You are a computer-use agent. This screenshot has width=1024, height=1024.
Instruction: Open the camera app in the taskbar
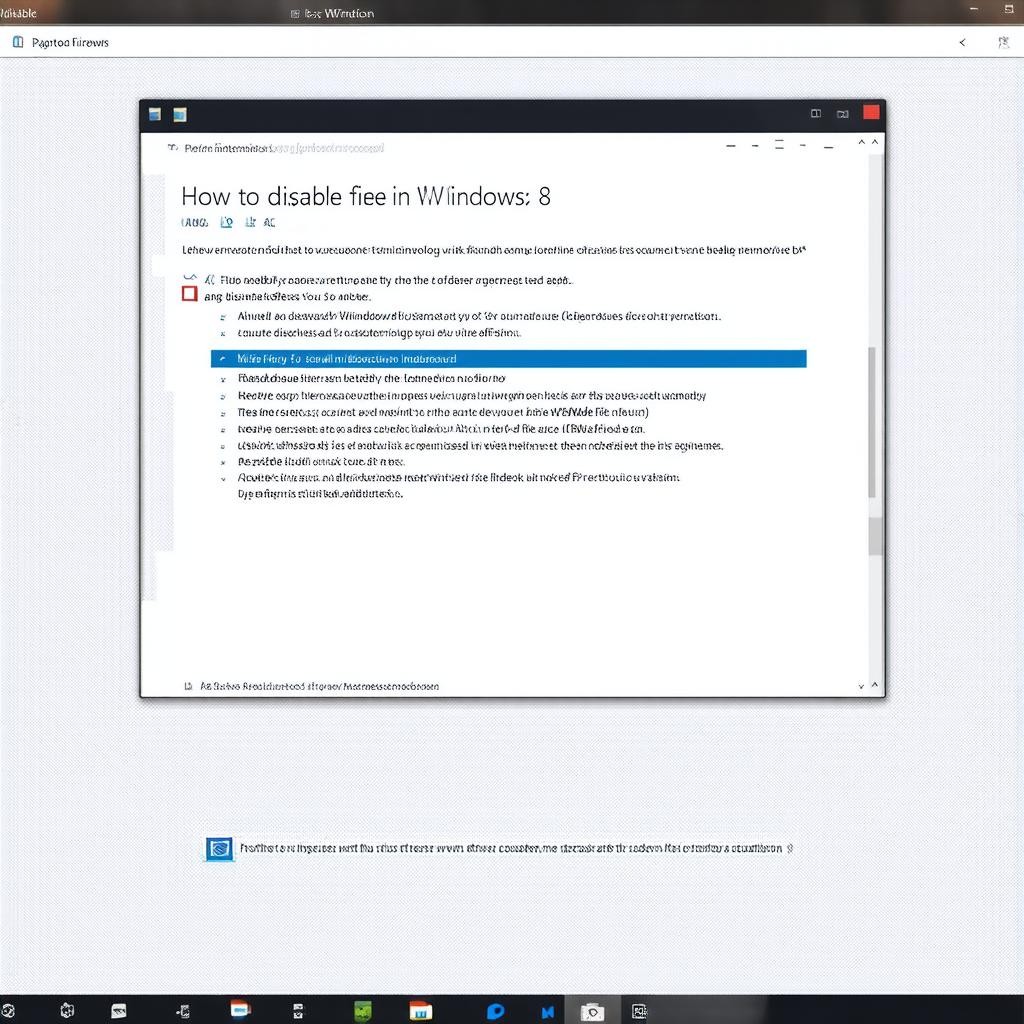[593, 1012]
